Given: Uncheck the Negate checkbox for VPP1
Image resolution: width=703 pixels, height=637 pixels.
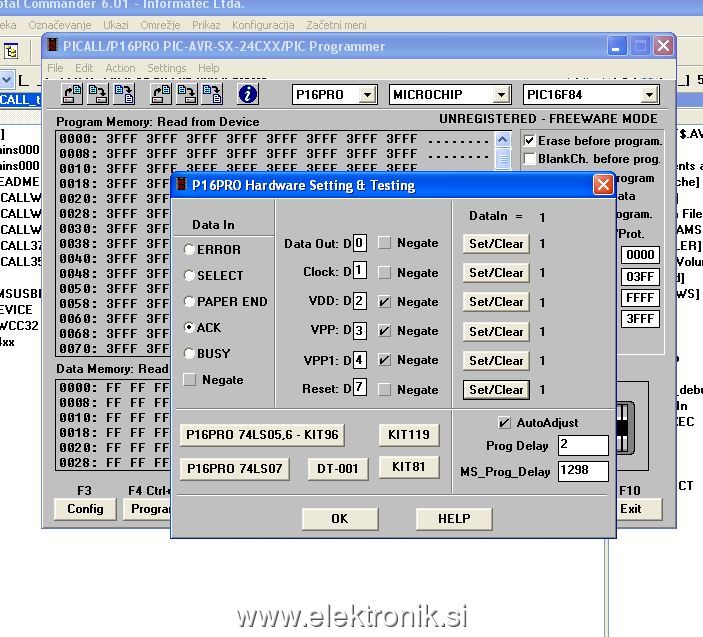Looking at the screenshot, I should coord(384,360).
